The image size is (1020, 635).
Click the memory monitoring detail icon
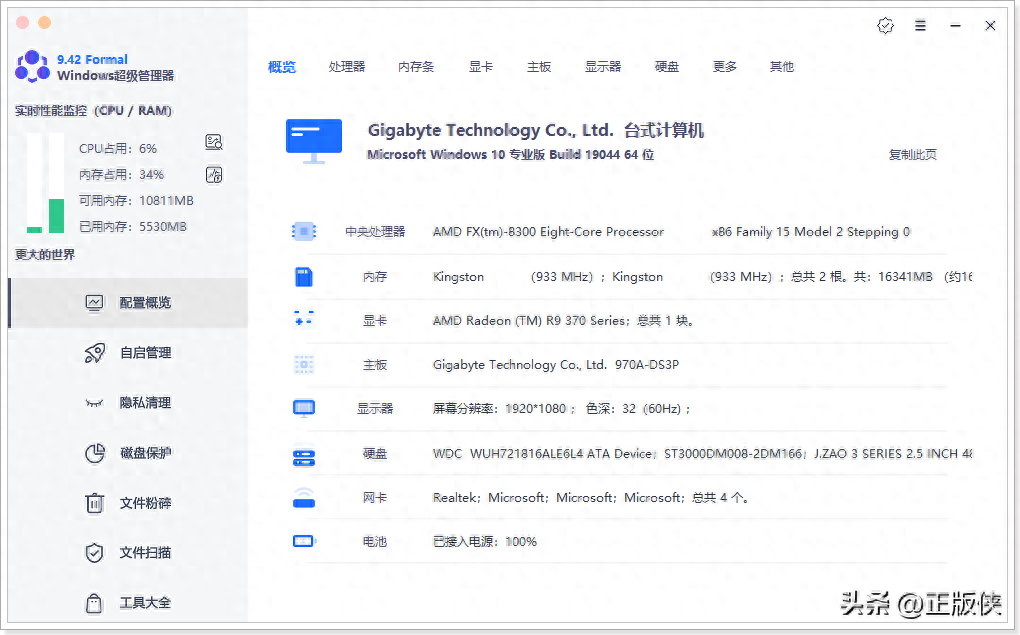click(x=214, y=174)
